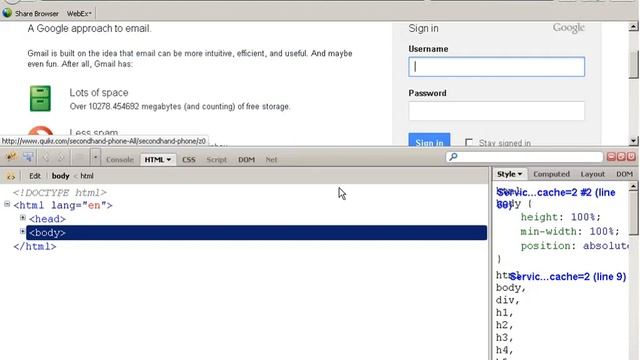Click the Firebug forward arrow

(61, 158)
